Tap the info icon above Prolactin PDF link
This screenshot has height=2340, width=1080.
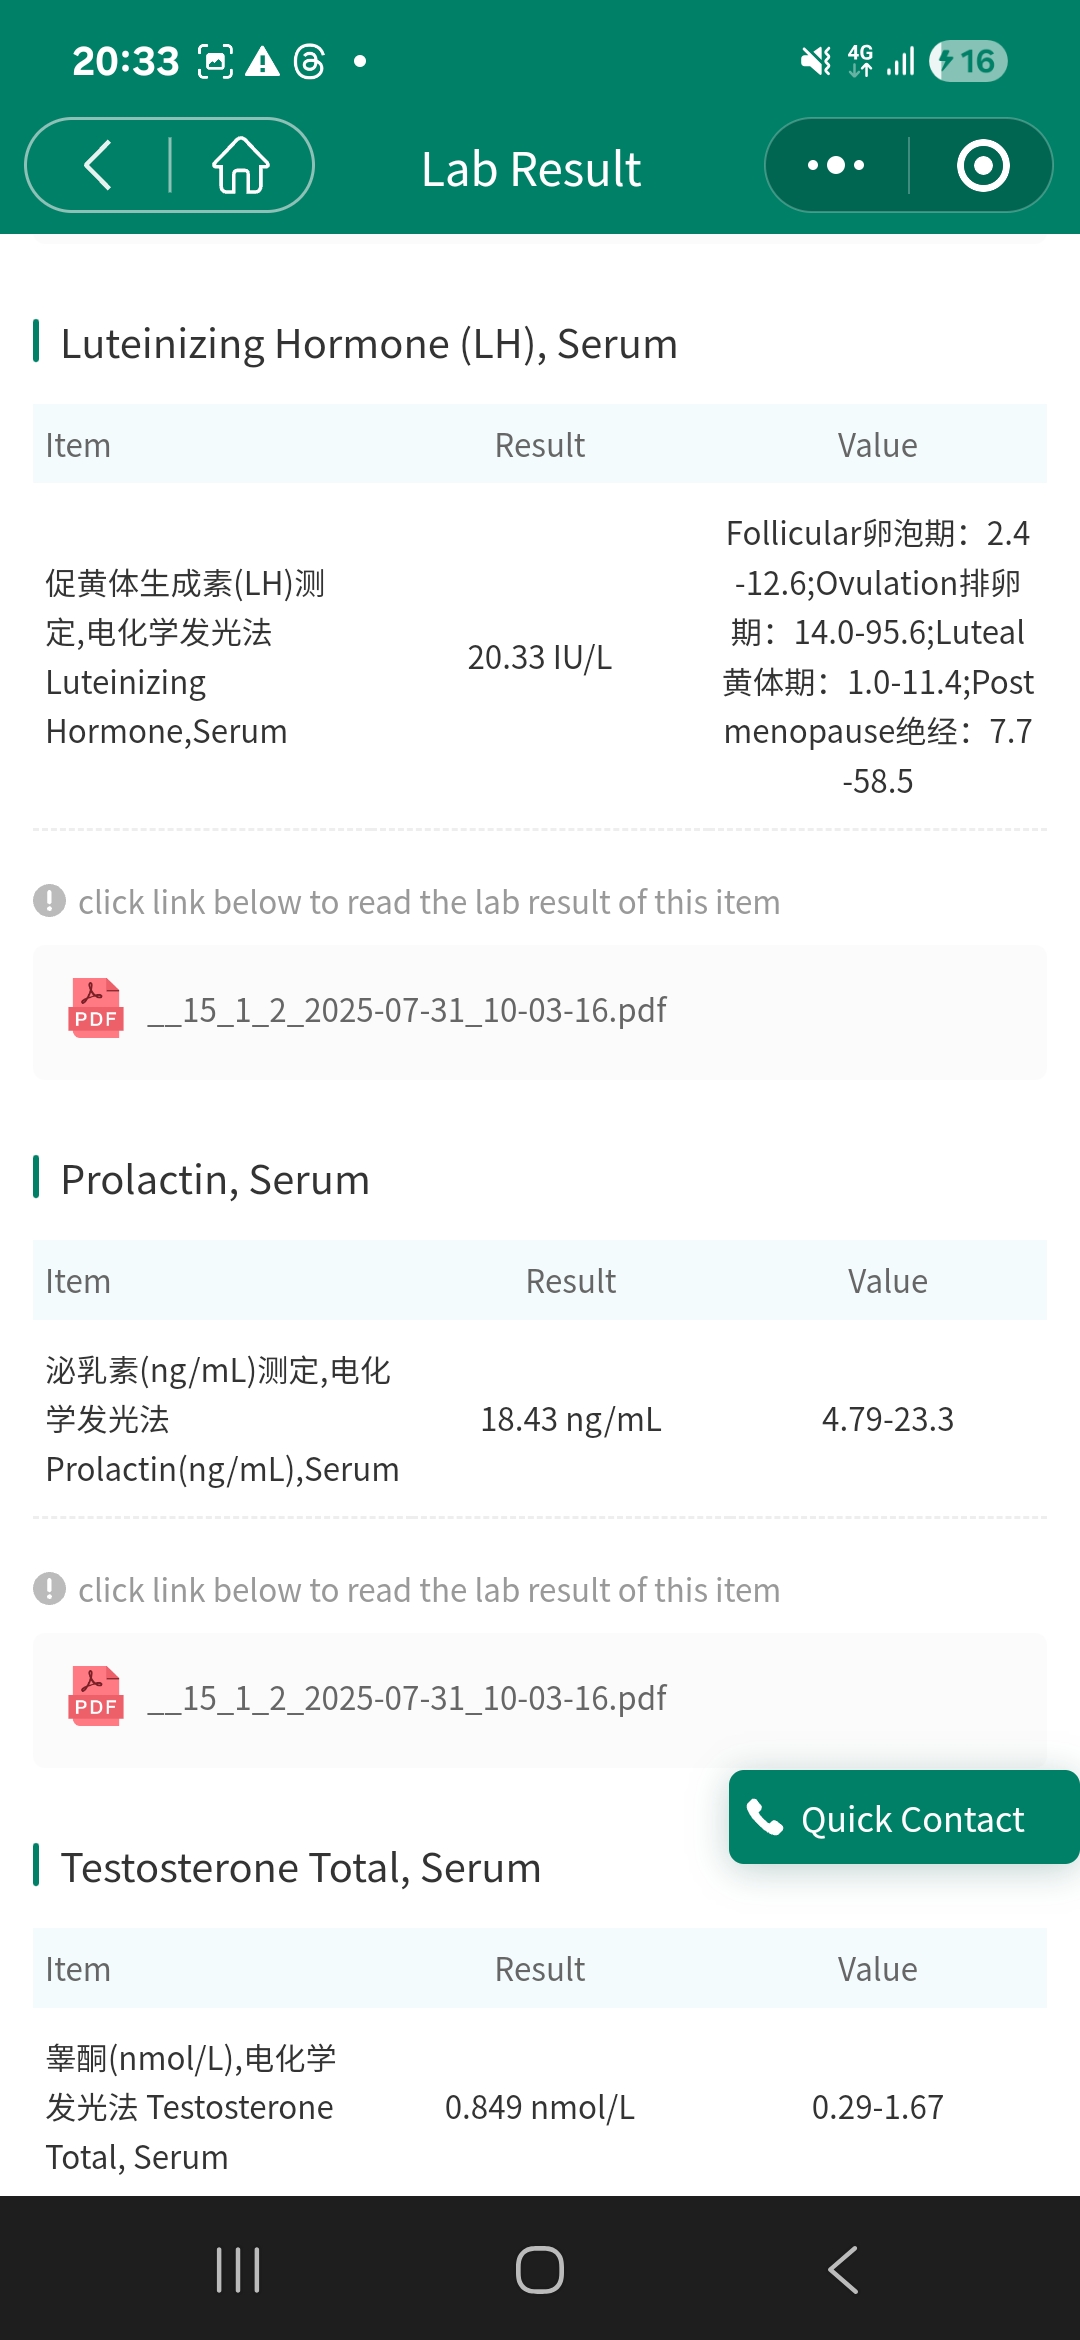49,1589
